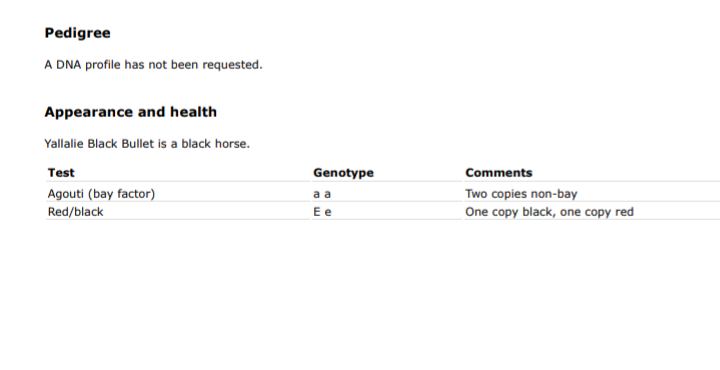Image resolution: width=720 pixels, height=370 pixels.
Task: Click the Pedigree heading
Action: tap(77, 33)
